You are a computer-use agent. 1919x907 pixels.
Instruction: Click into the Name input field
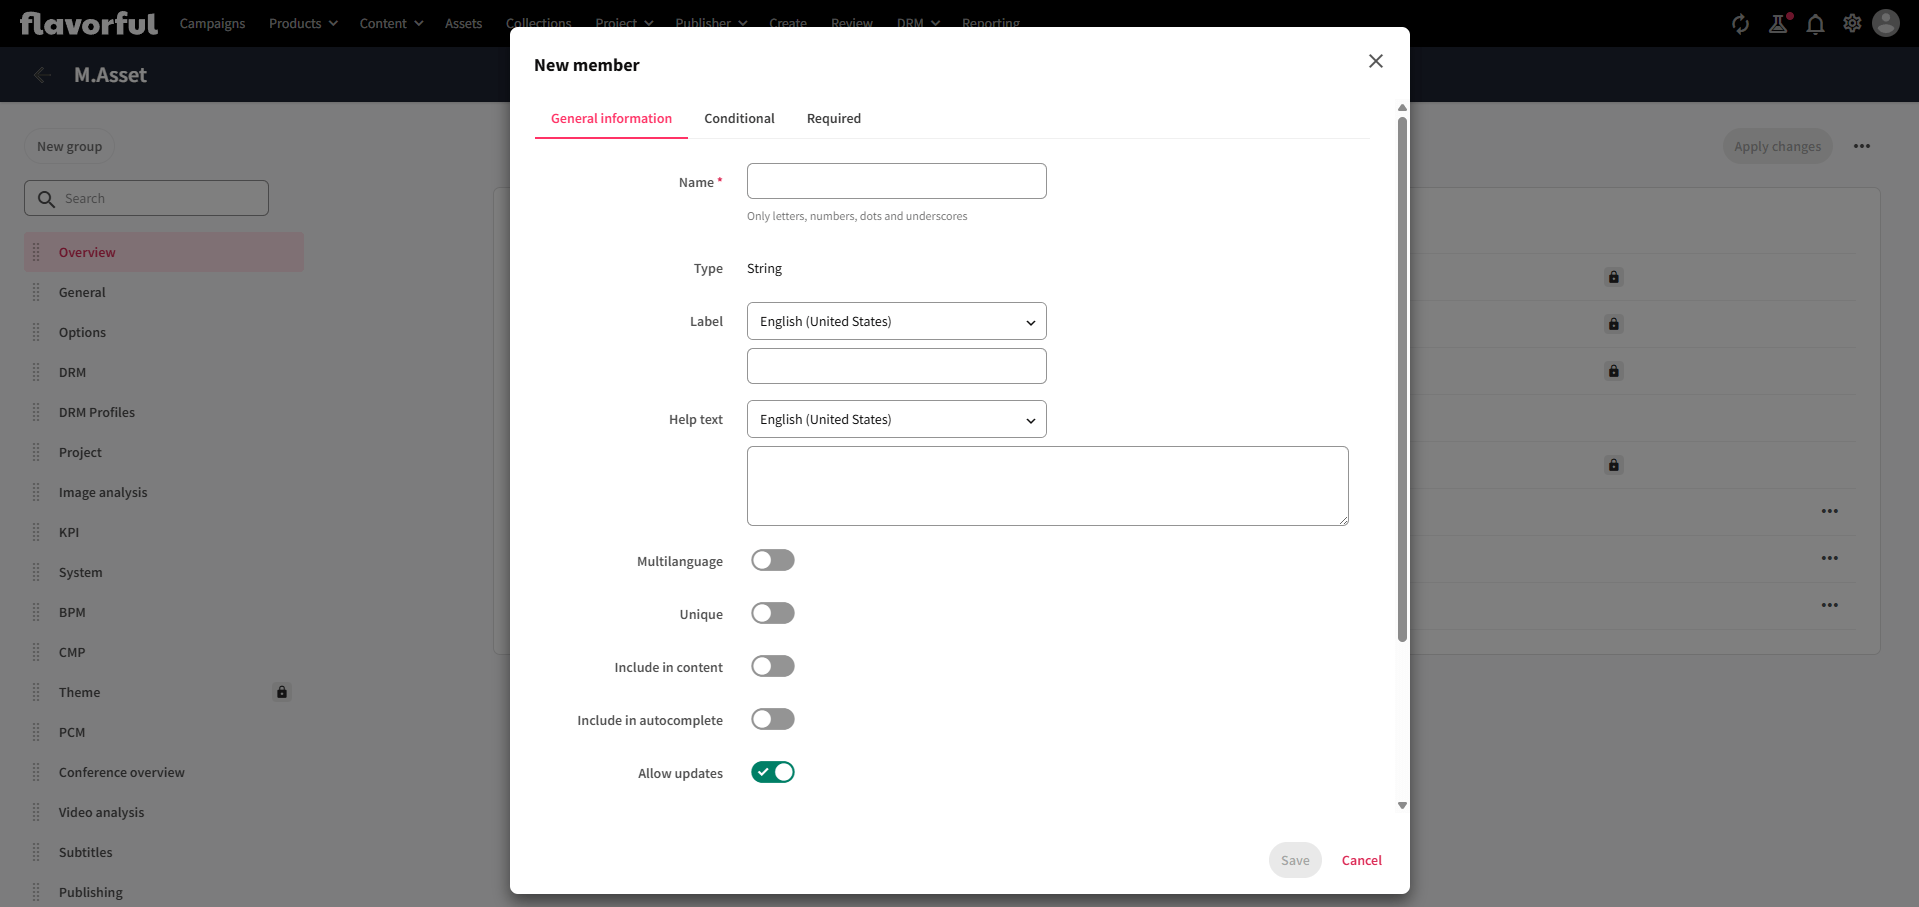[896, 181]
